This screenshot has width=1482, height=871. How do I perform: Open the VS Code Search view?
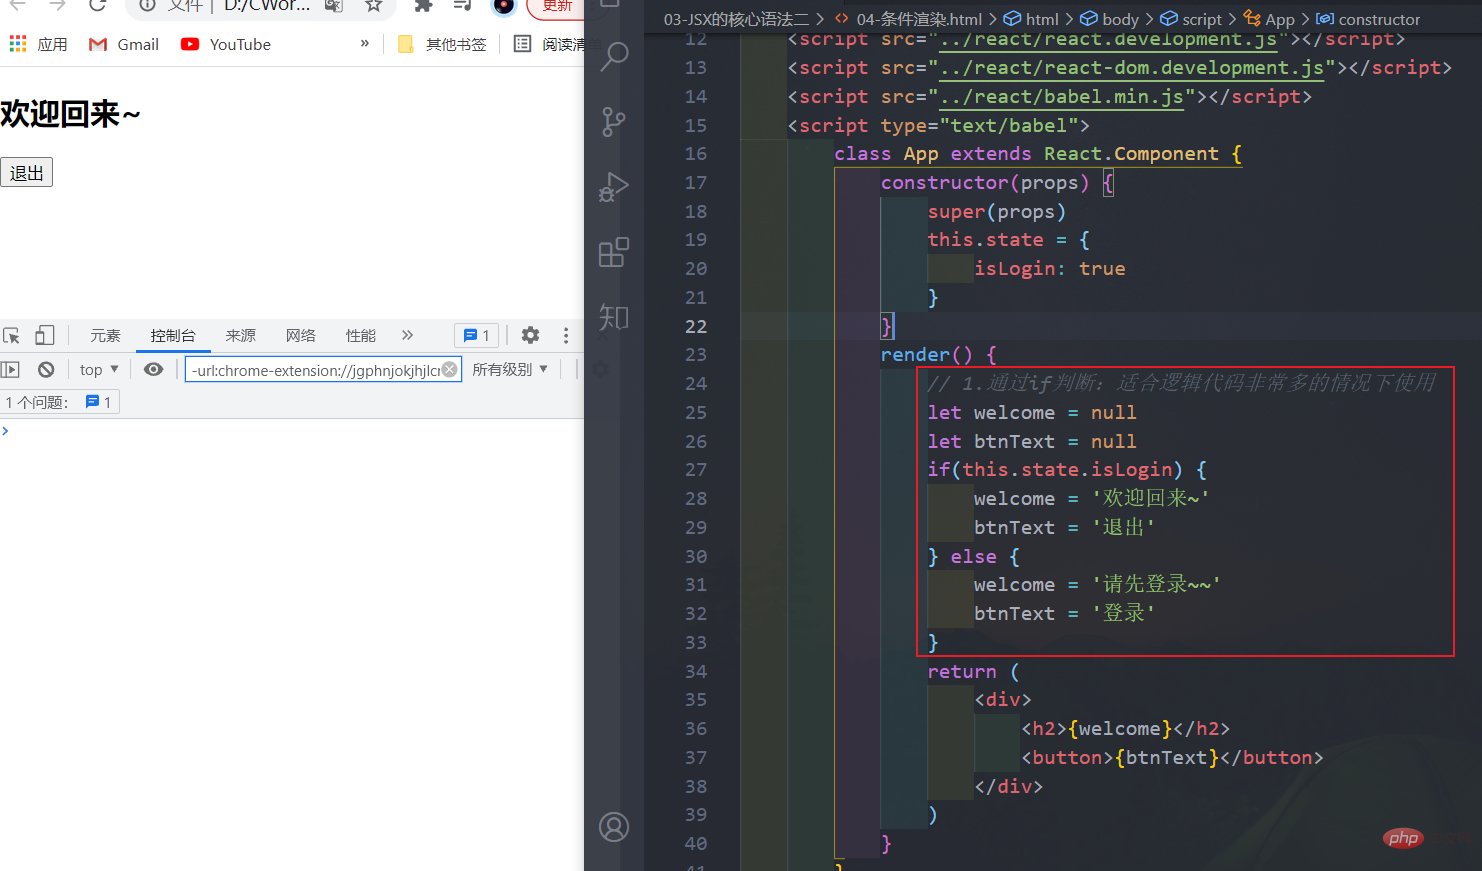(614, 57)
